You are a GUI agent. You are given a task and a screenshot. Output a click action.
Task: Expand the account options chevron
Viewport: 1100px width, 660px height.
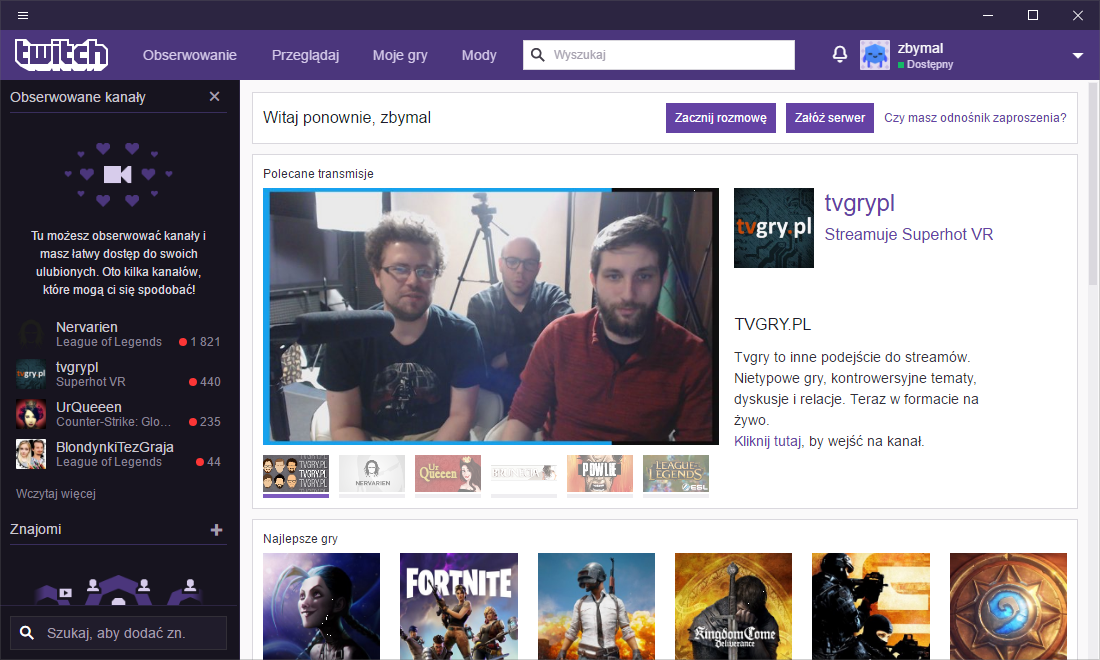(1078, 57)
